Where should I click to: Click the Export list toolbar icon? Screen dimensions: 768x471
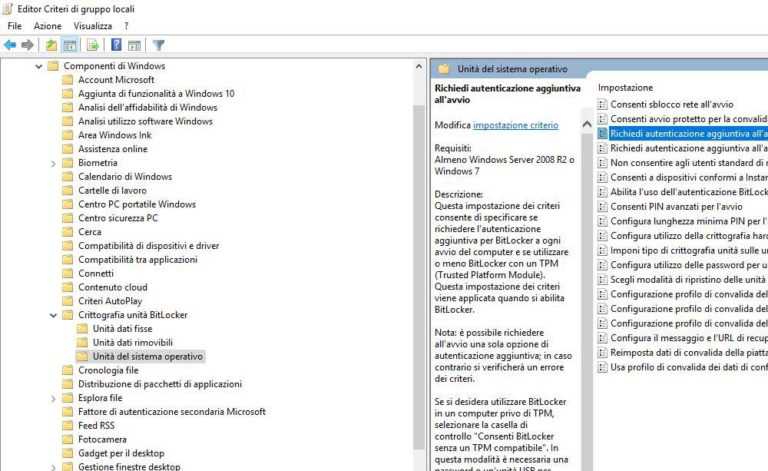[93, 45]
